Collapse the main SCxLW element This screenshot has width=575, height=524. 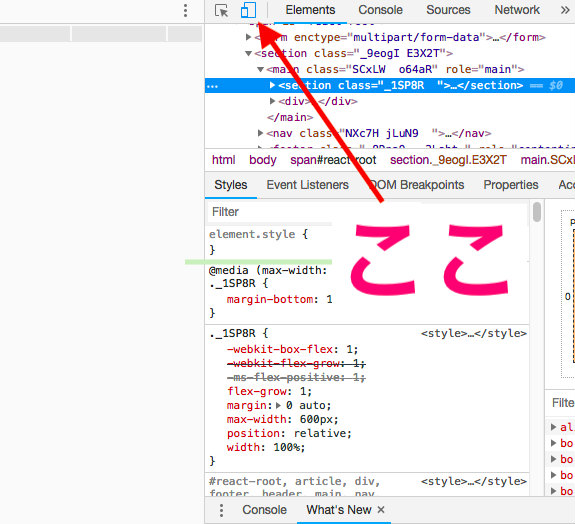[x=260, y=69]
